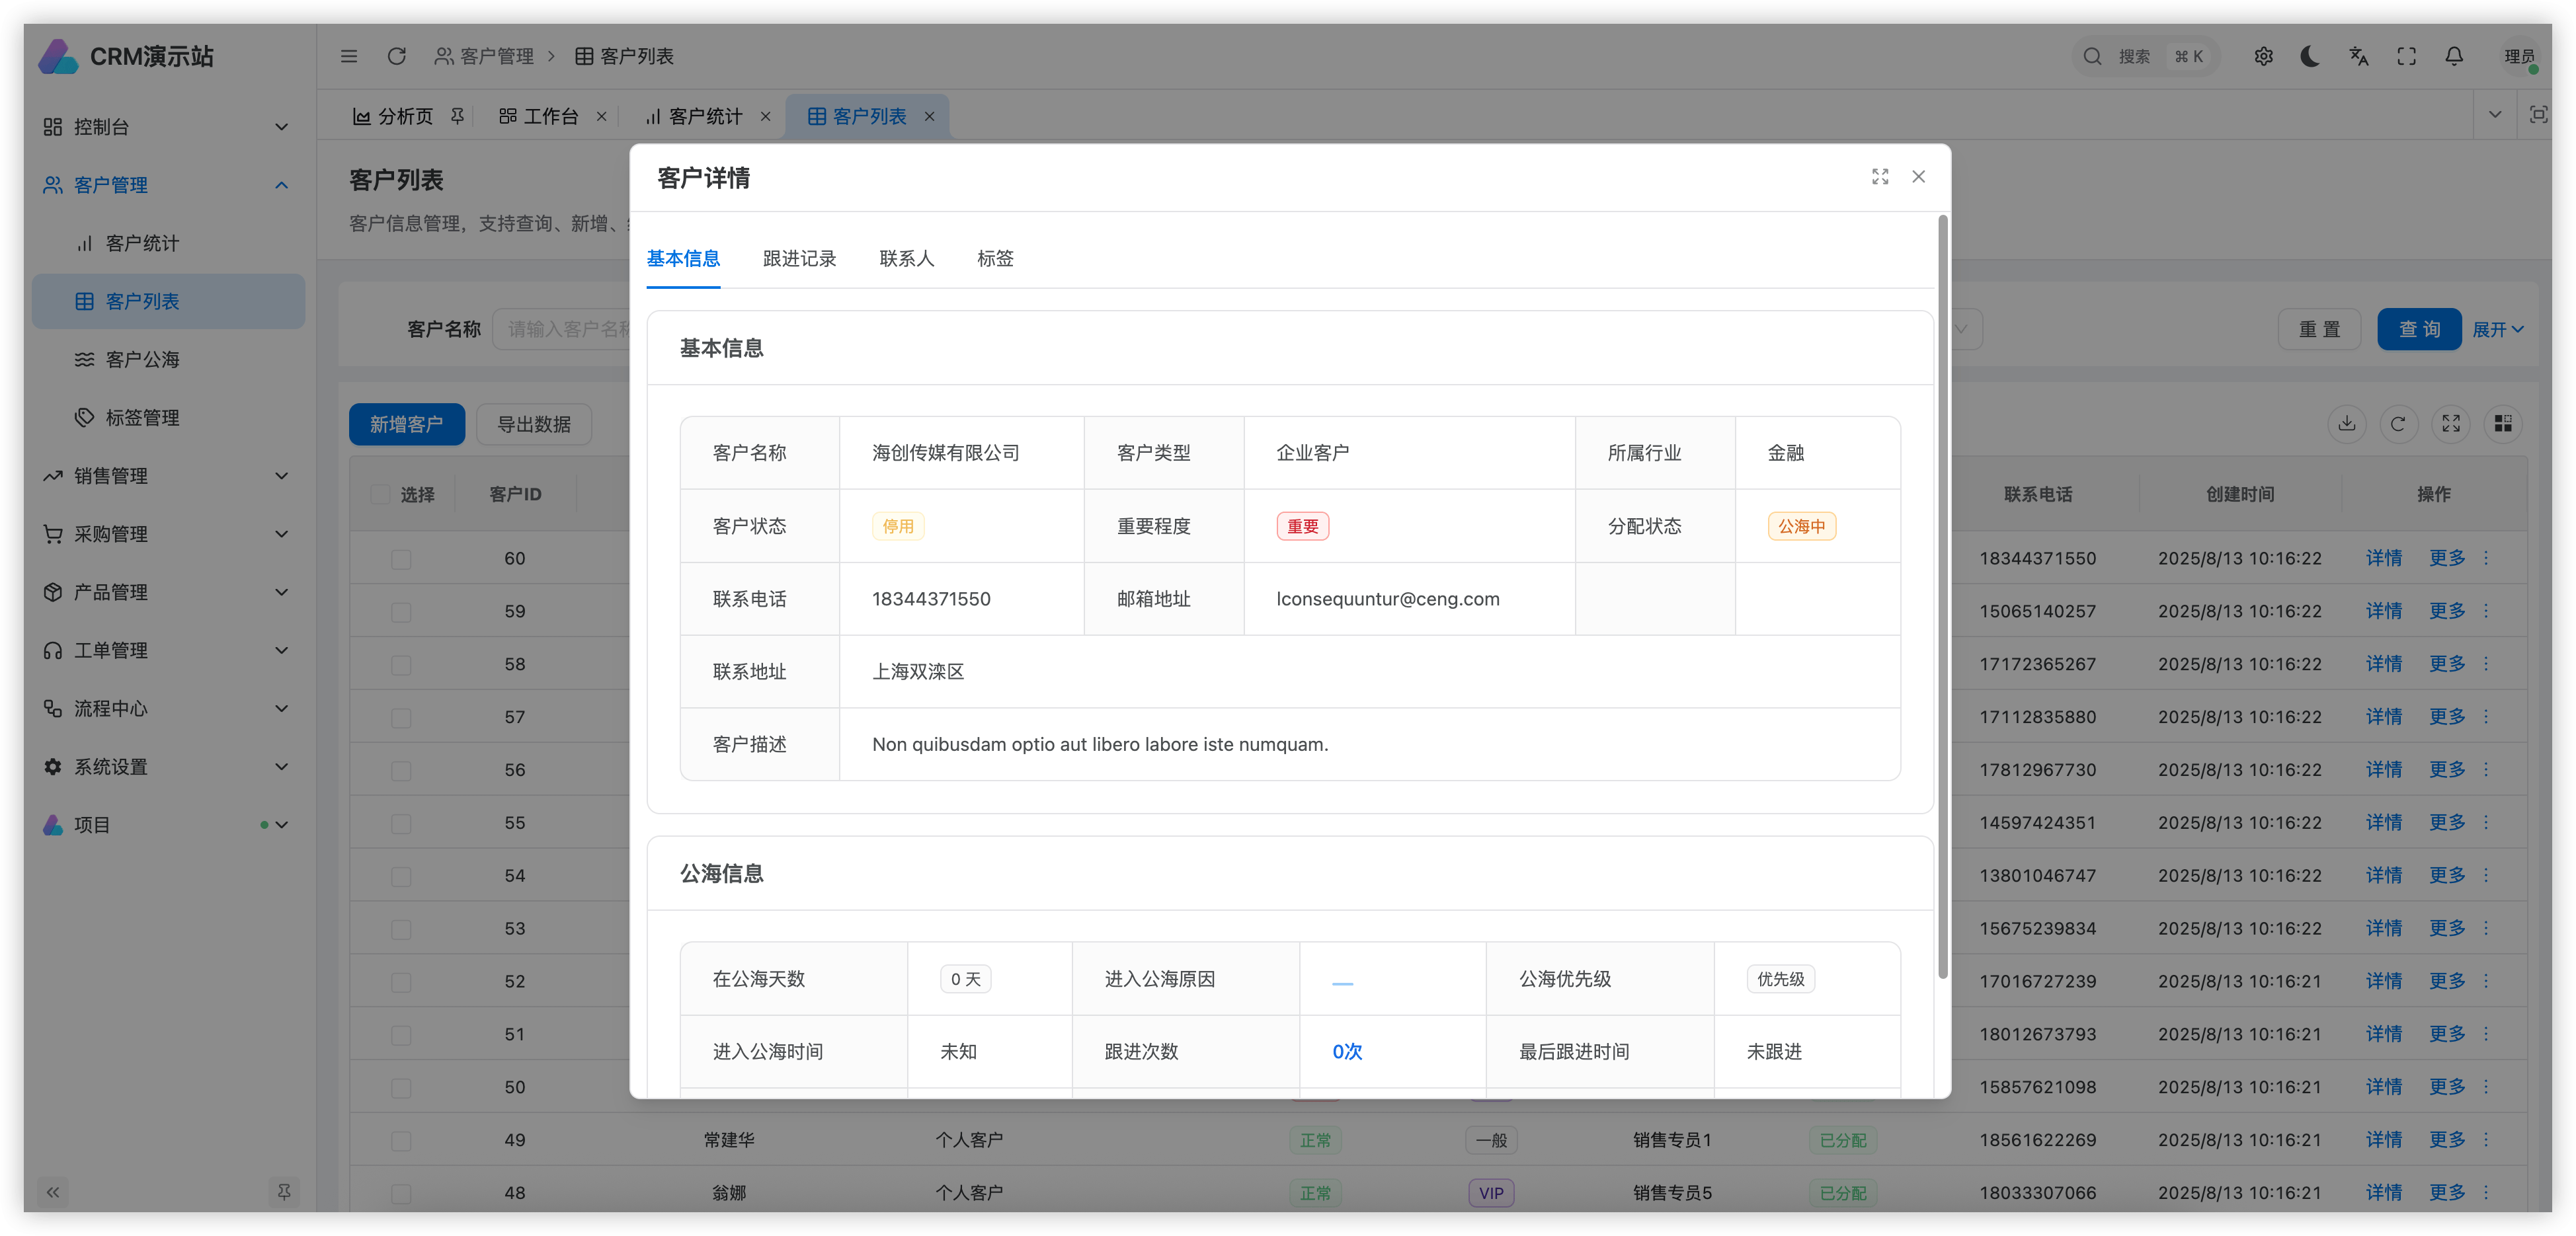Tick the checkbox for customer ID 49
Screen dimensions: 2576x1236
(x=401, y=1140)
